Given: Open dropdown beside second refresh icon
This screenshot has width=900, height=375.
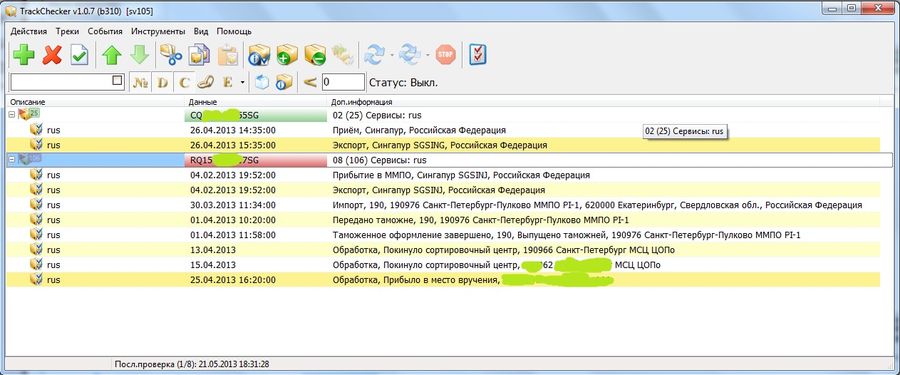Looking at the screenshot, I should 428,55.
